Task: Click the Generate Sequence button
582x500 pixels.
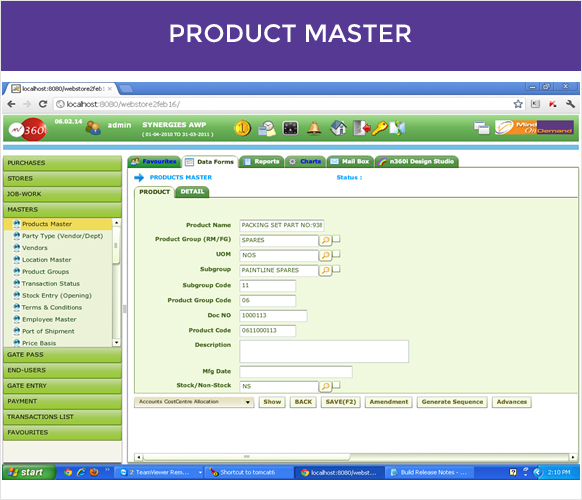Action: click(x=452, y=402)
